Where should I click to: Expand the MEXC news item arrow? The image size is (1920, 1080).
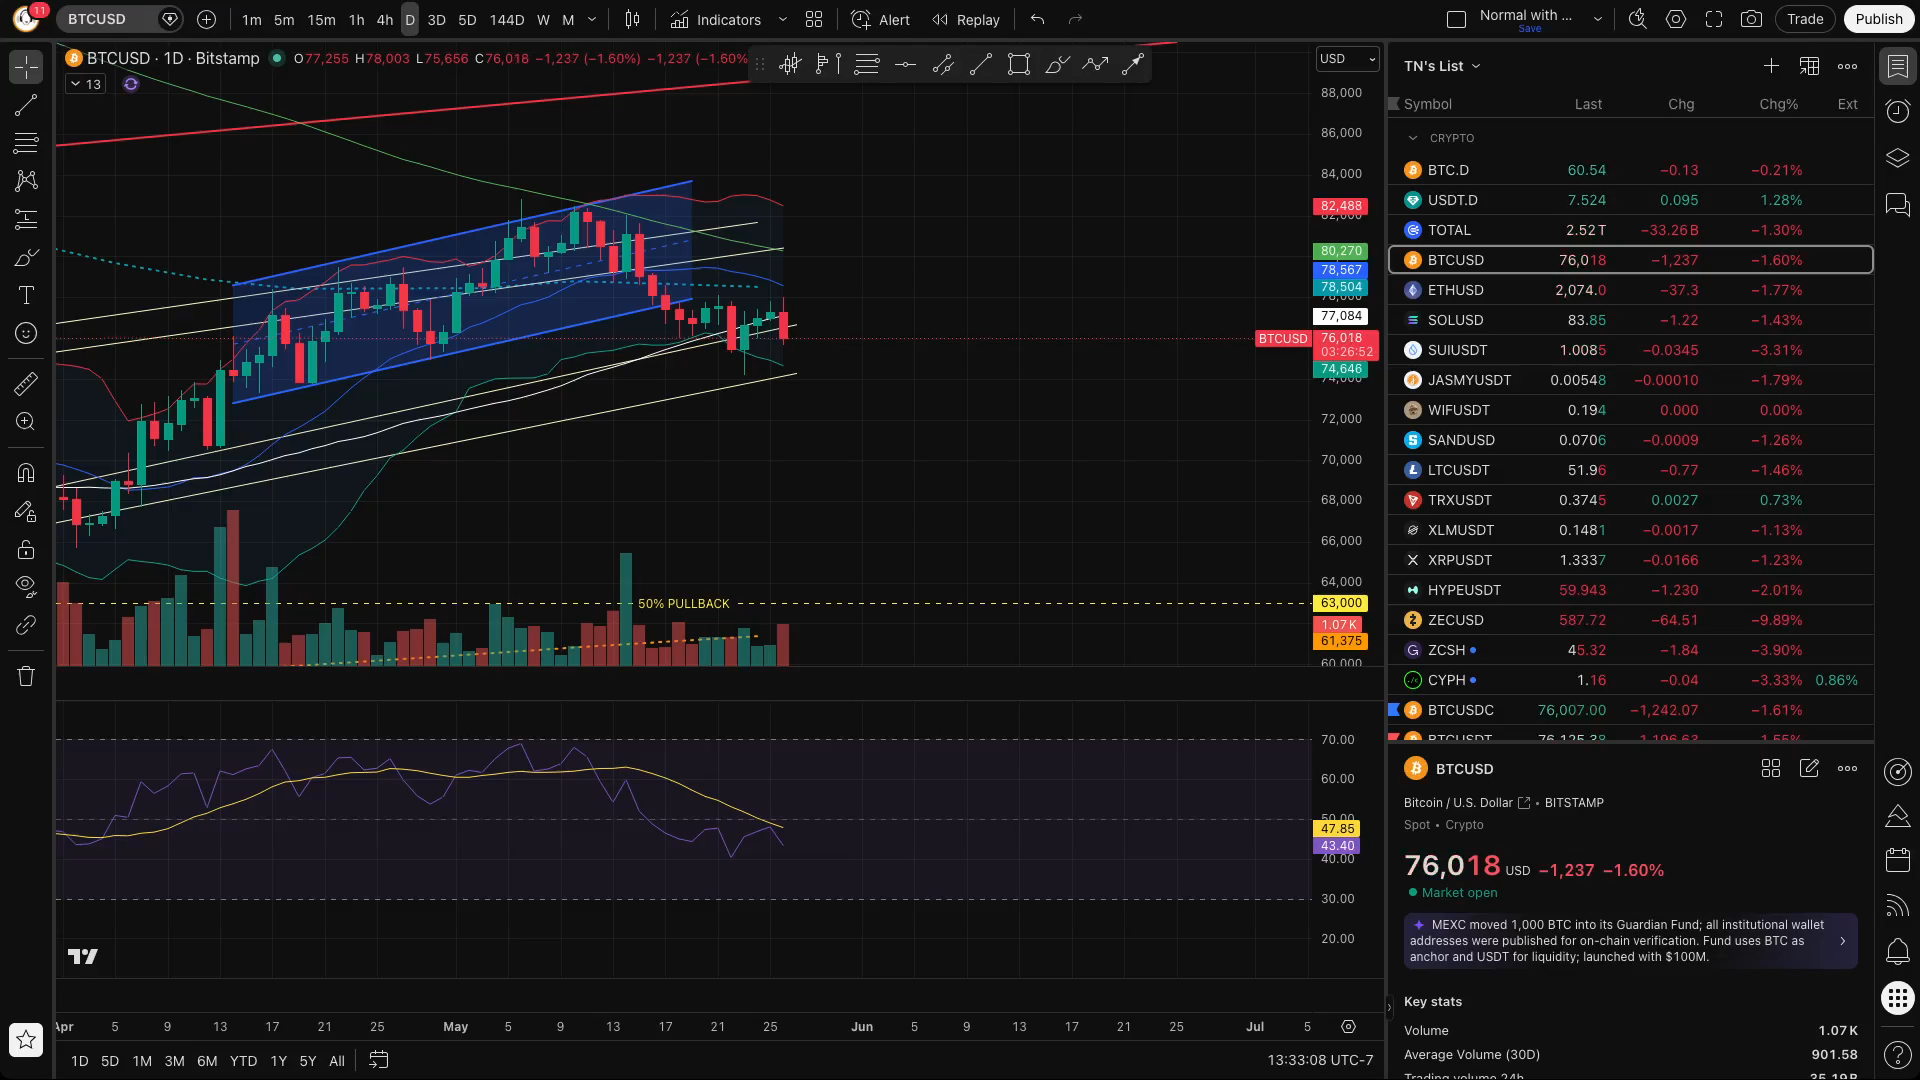coord(1842,941)
